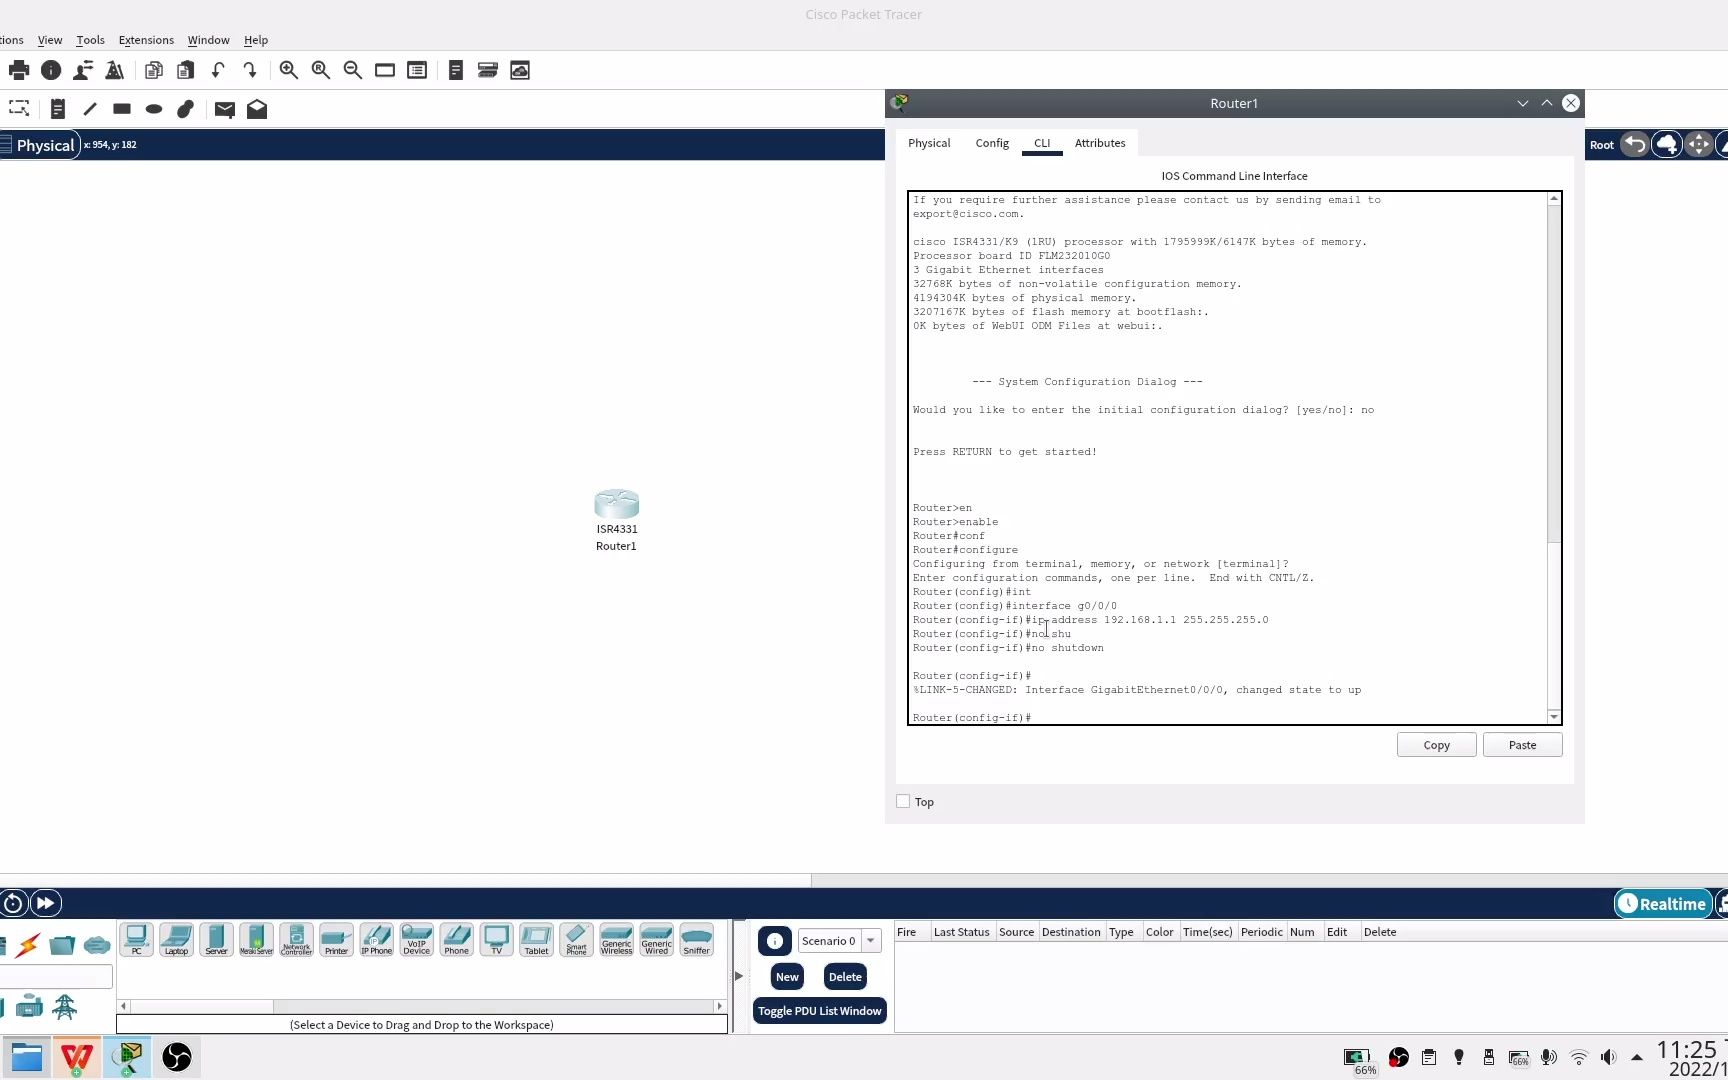Click the device list horizontal scrollbar
This screenshot has height=1080, width=1728.
click(201, 1006)
